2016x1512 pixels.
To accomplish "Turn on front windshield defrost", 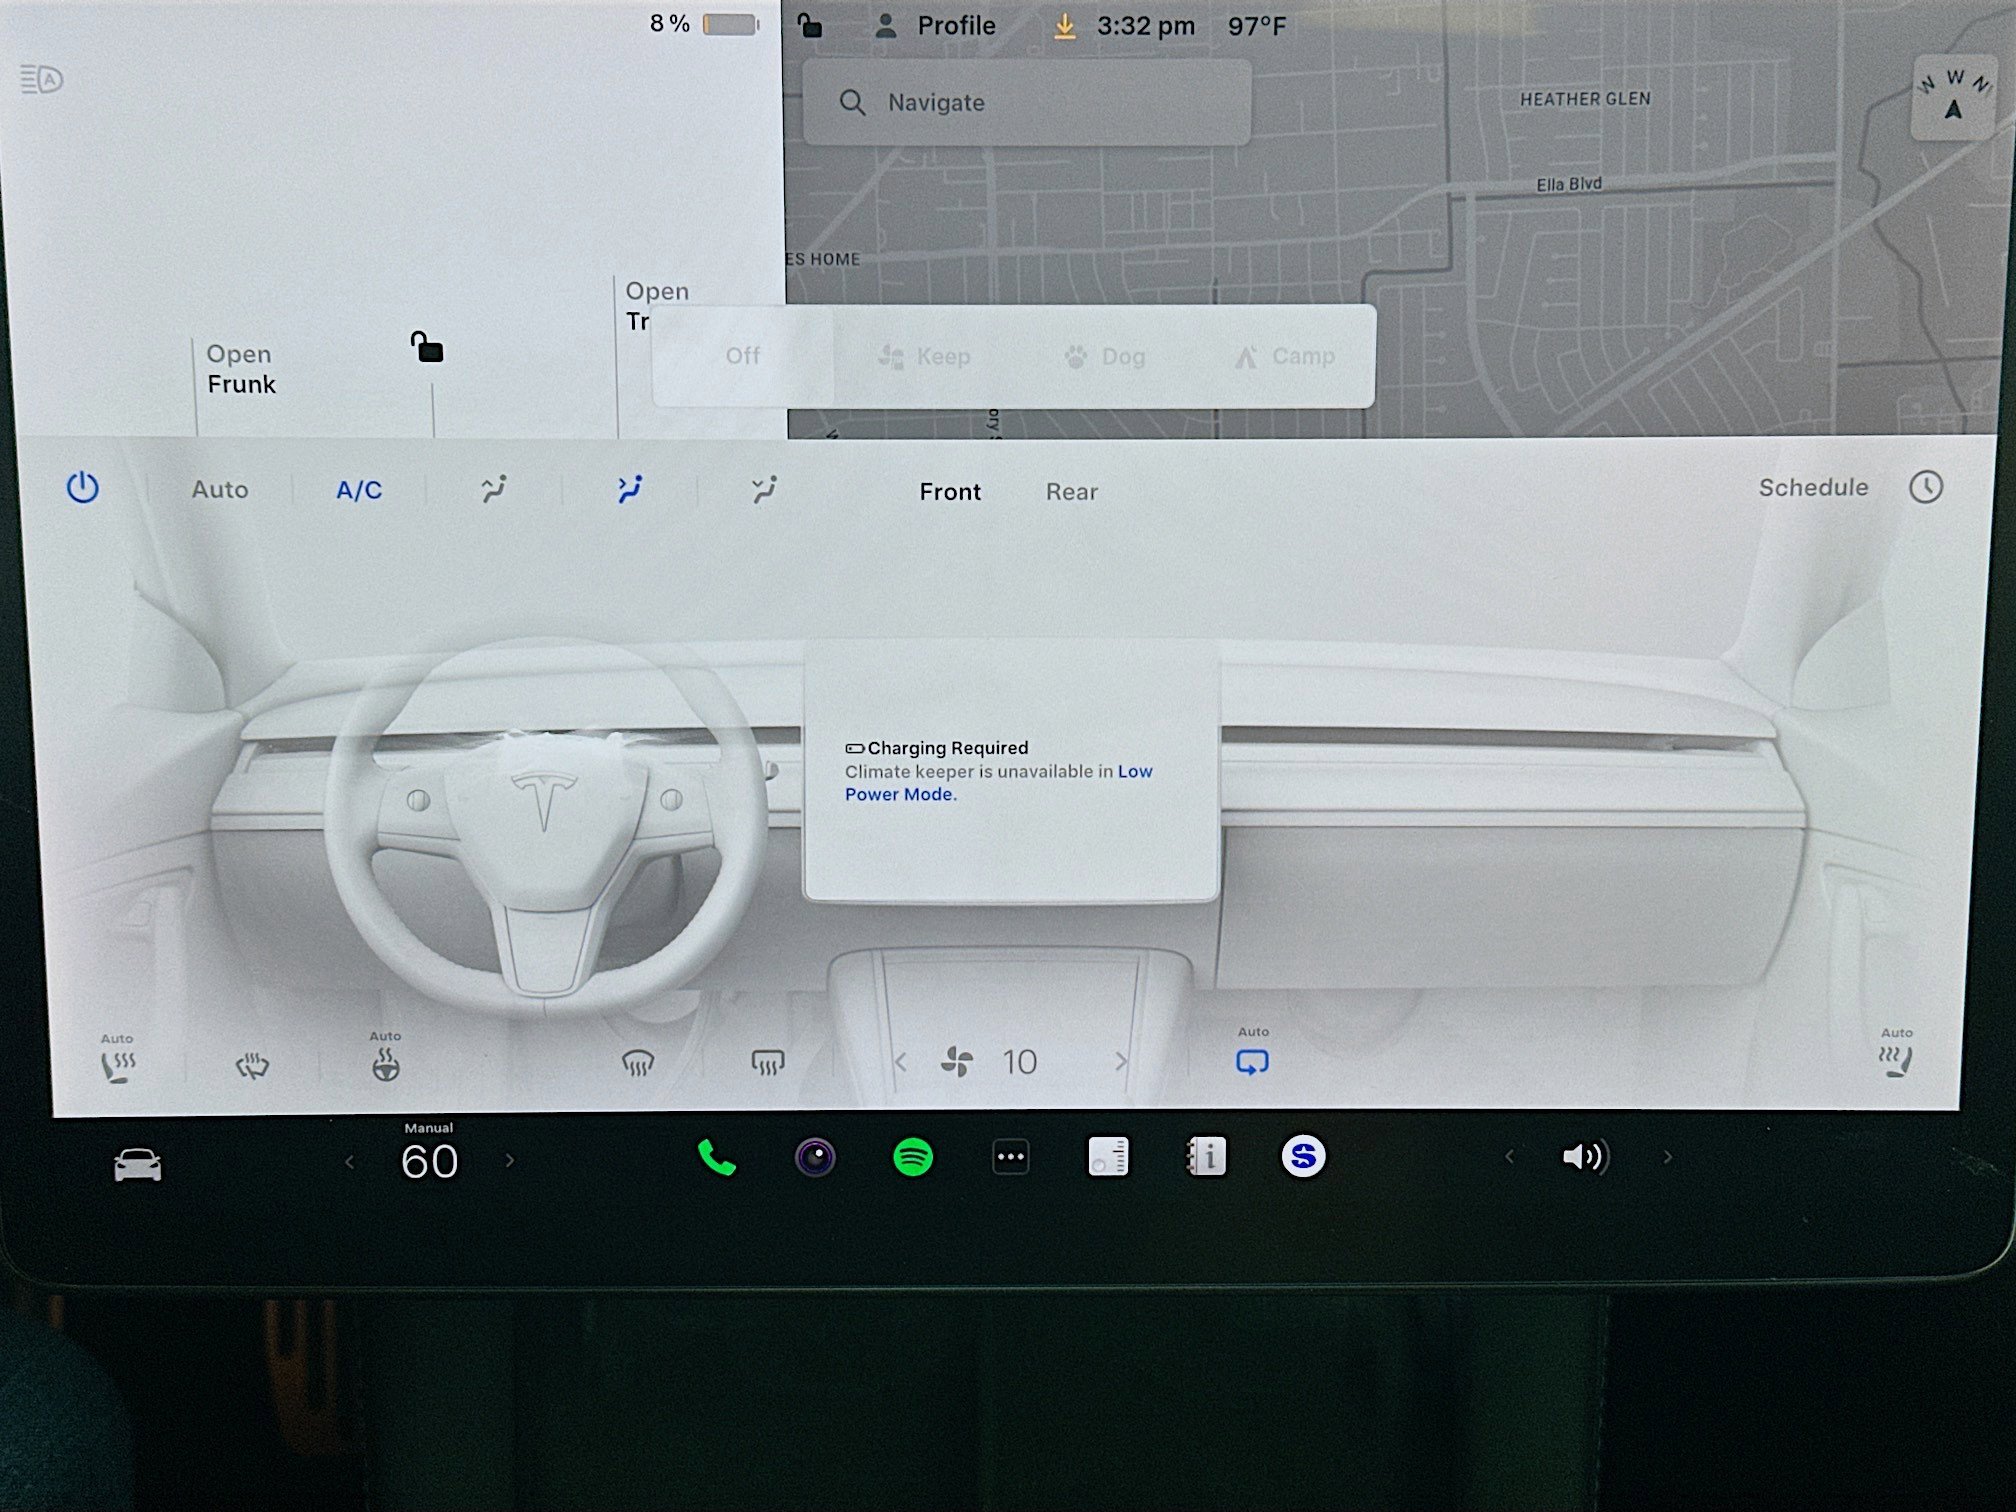I will point(638,1063).
